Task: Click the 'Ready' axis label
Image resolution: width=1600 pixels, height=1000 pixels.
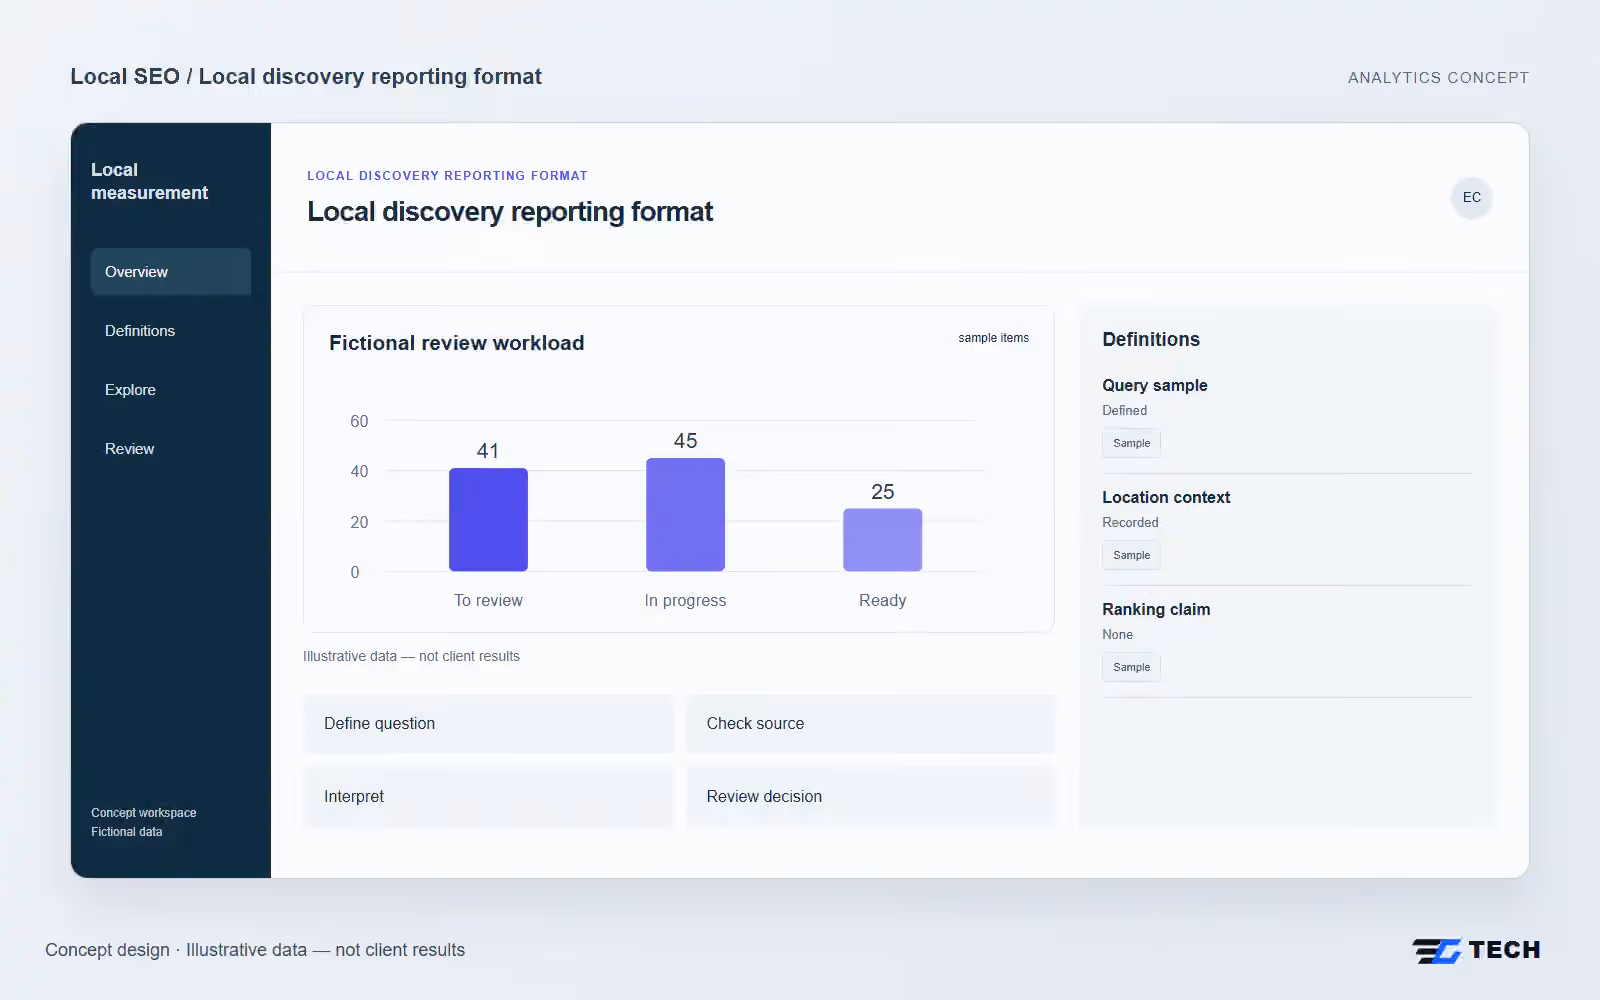Action: tap(882, 600)
